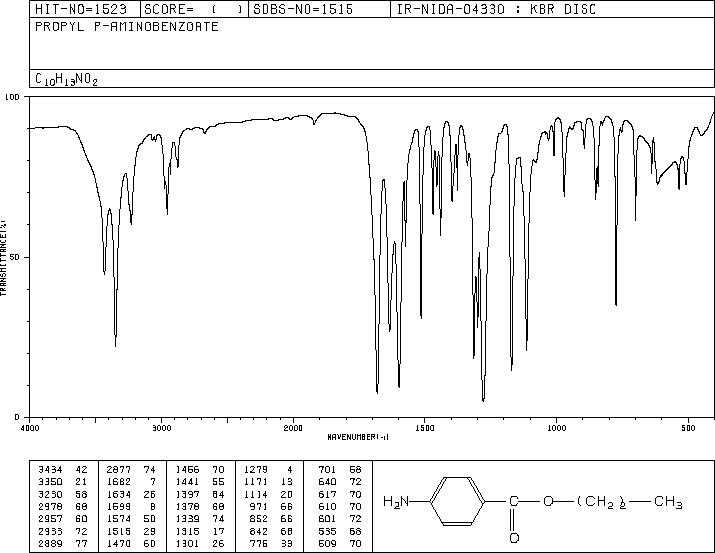The width and height of the screenshot is (715, 553).
Task: Click the (CH2)2 group in the structure
Action: pos(601,502)
